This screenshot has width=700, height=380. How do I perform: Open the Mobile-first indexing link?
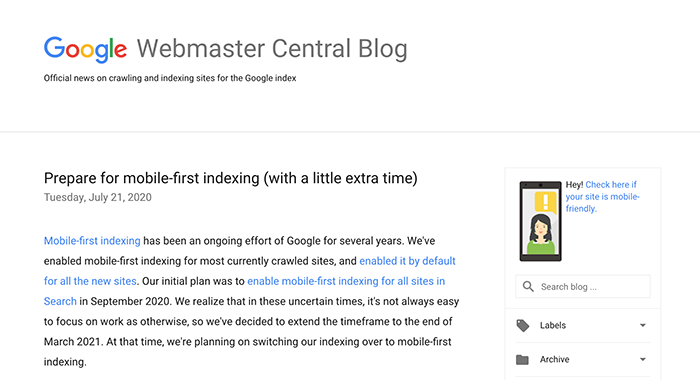92,241
